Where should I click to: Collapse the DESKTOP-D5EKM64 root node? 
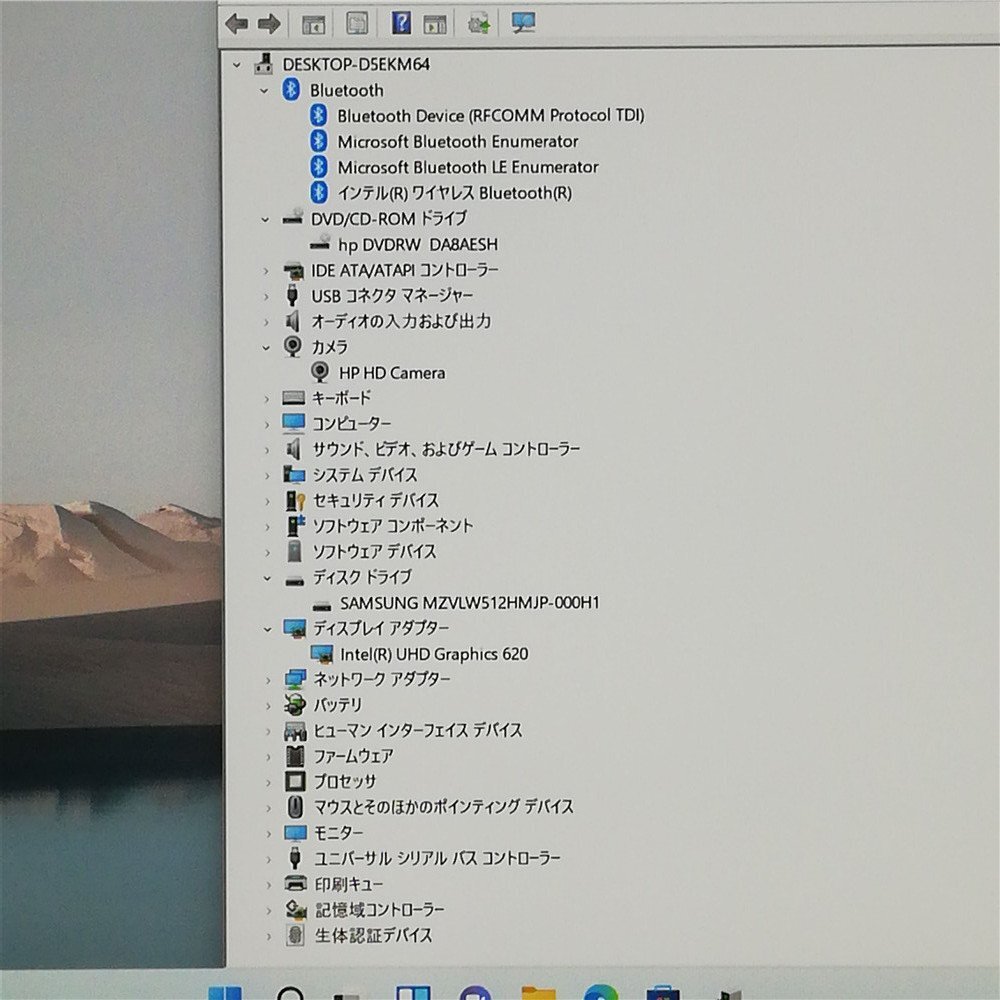237,64
